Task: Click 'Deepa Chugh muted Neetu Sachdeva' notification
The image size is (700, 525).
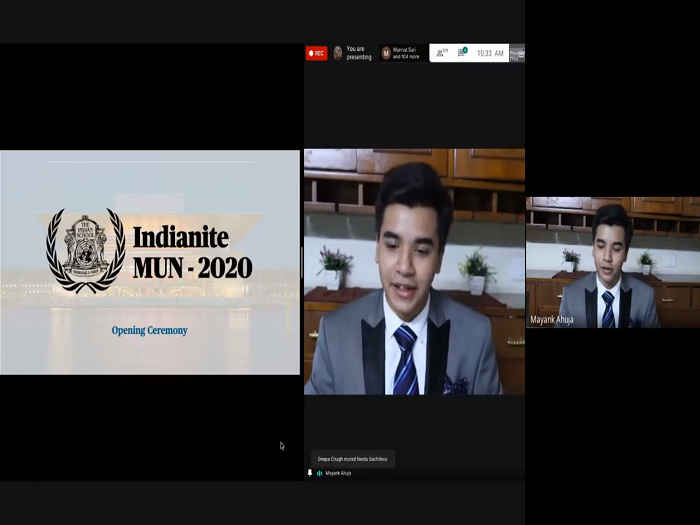Action: point(352,459)
